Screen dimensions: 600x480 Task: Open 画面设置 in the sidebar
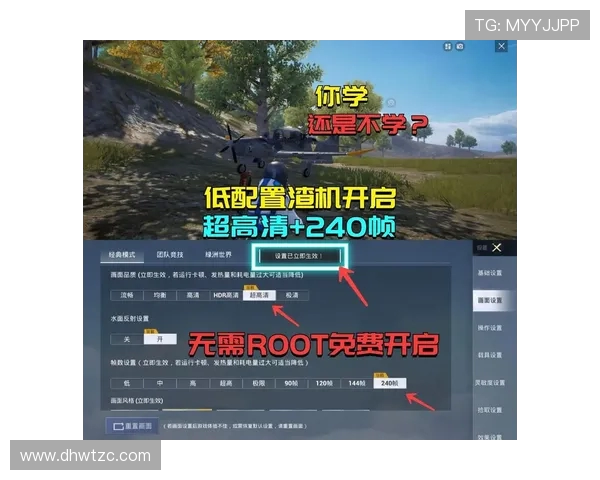[x=490, y=300]
